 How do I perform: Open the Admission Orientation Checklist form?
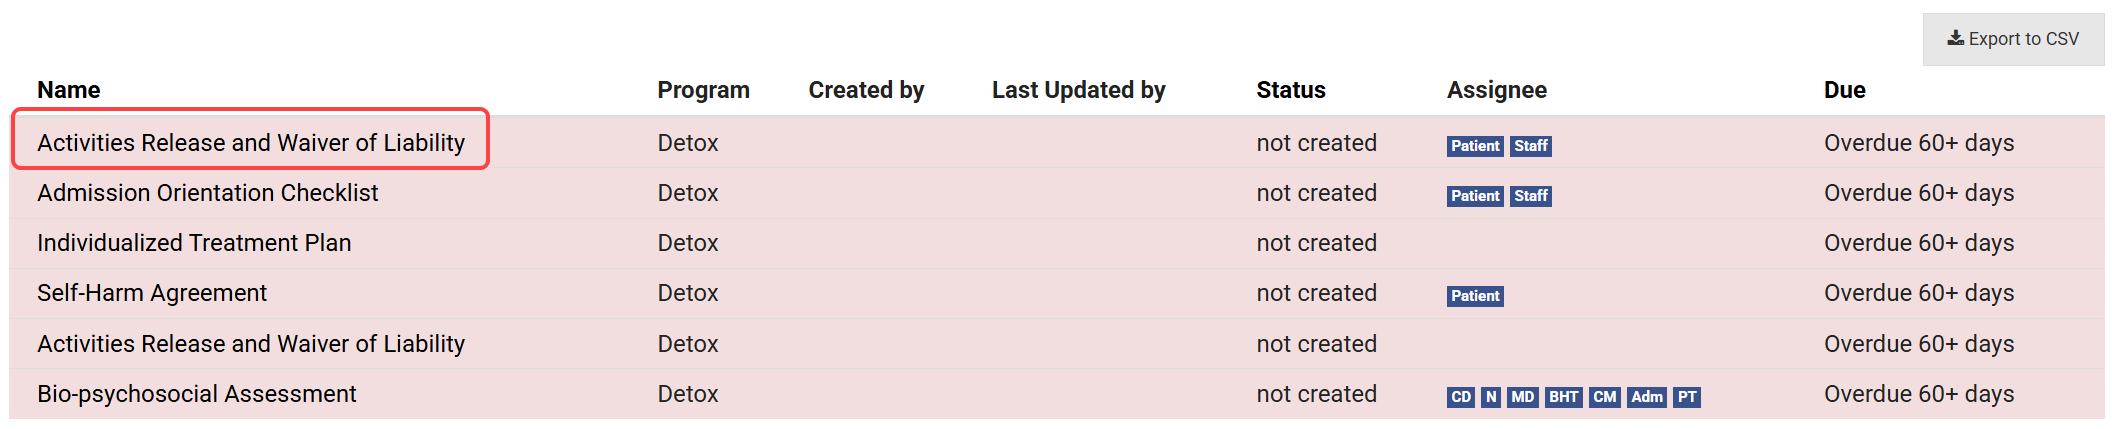(x=208, y=193)
